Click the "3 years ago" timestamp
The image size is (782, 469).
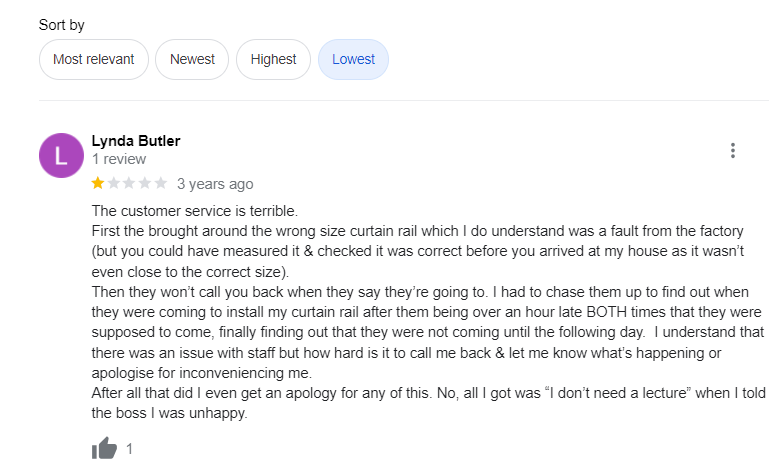[x=215, y=184]
